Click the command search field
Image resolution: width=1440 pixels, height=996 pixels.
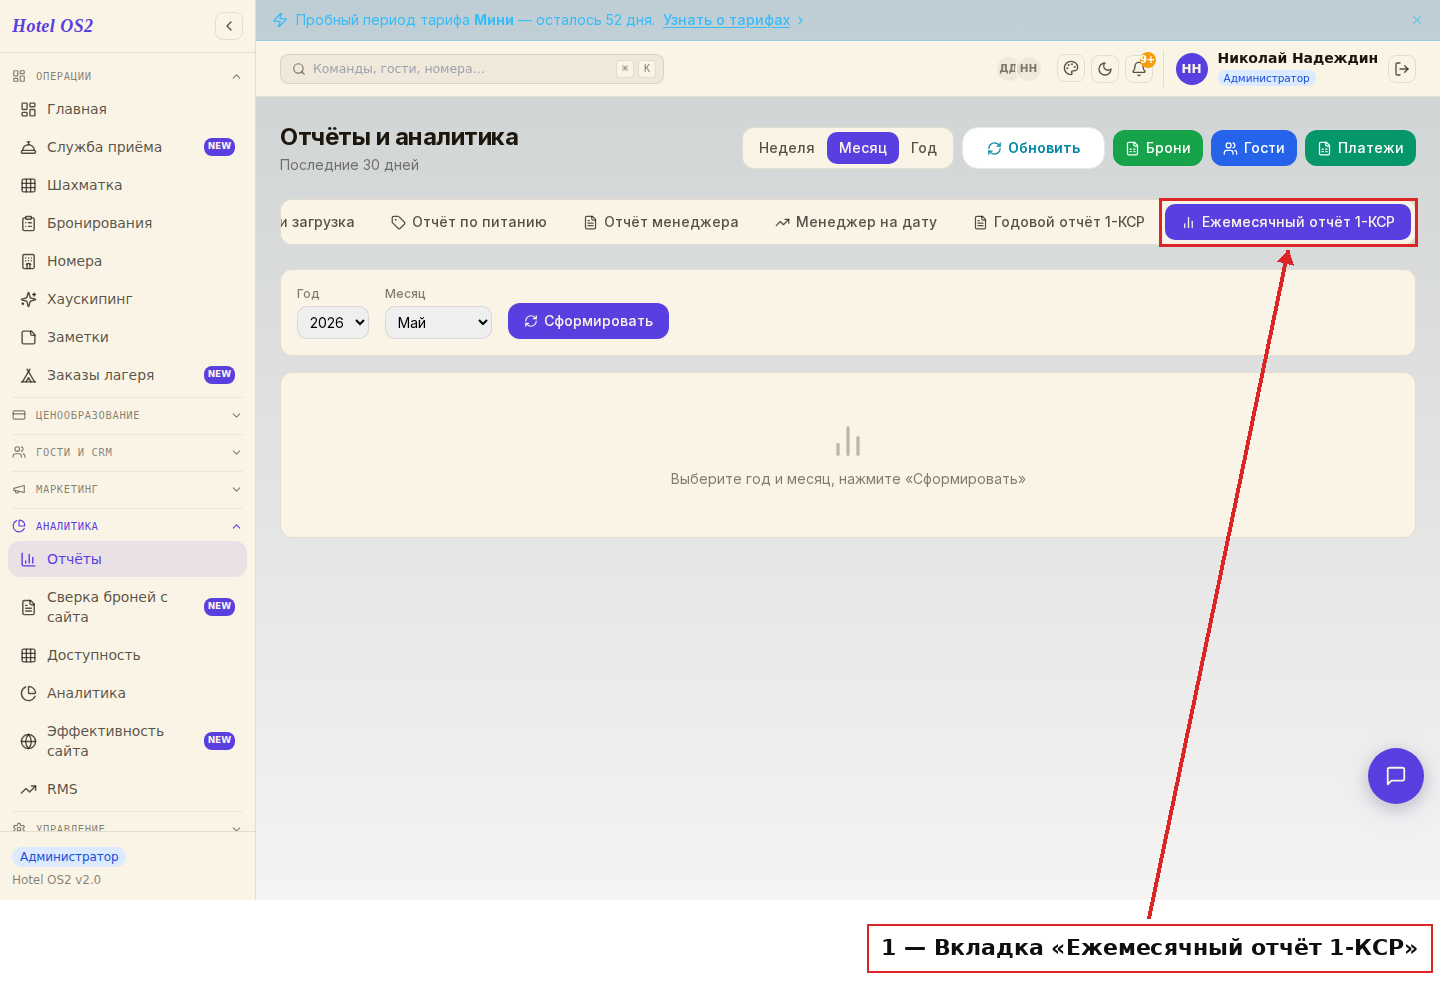click(x=472, y=69)
